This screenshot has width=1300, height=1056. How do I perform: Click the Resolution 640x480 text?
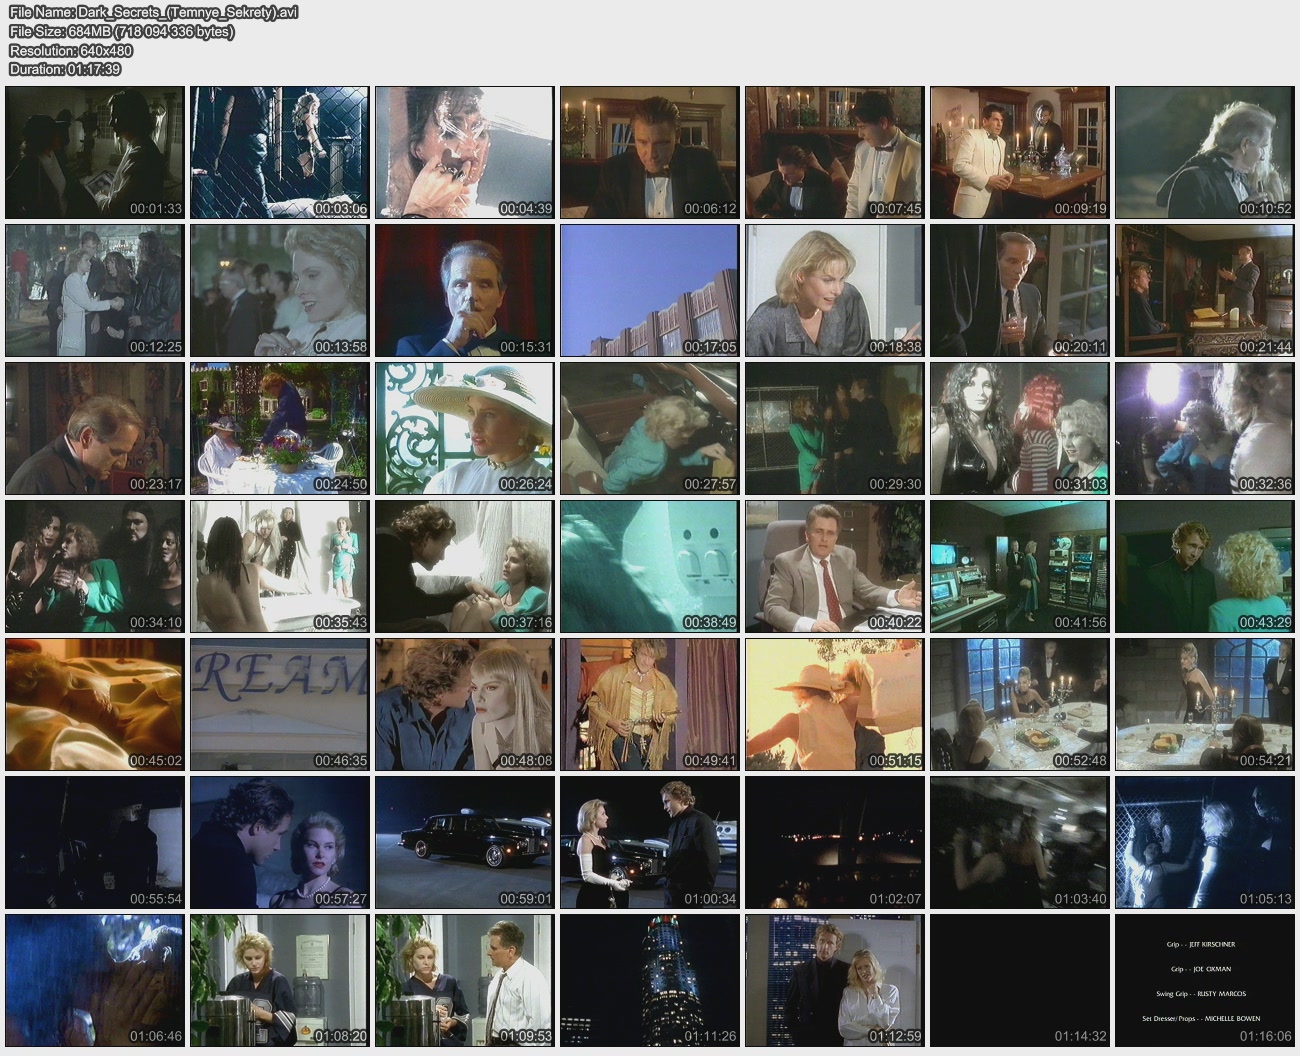tap(71, 50)
